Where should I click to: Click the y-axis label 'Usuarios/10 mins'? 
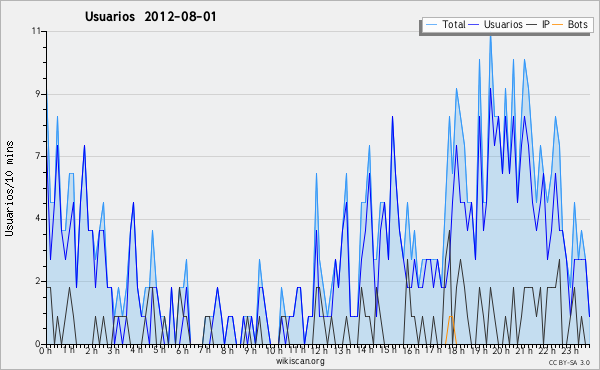(9, 189)
